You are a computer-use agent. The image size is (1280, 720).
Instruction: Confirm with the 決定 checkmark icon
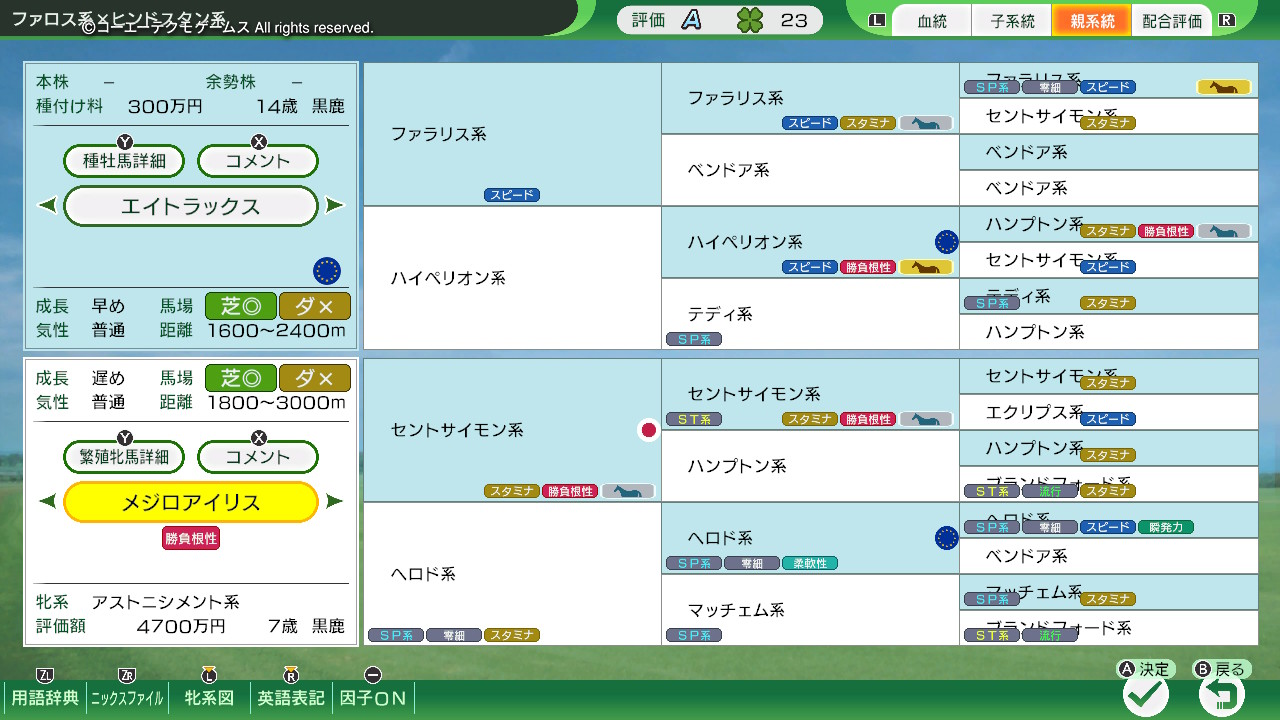[x=1145, y=694]
